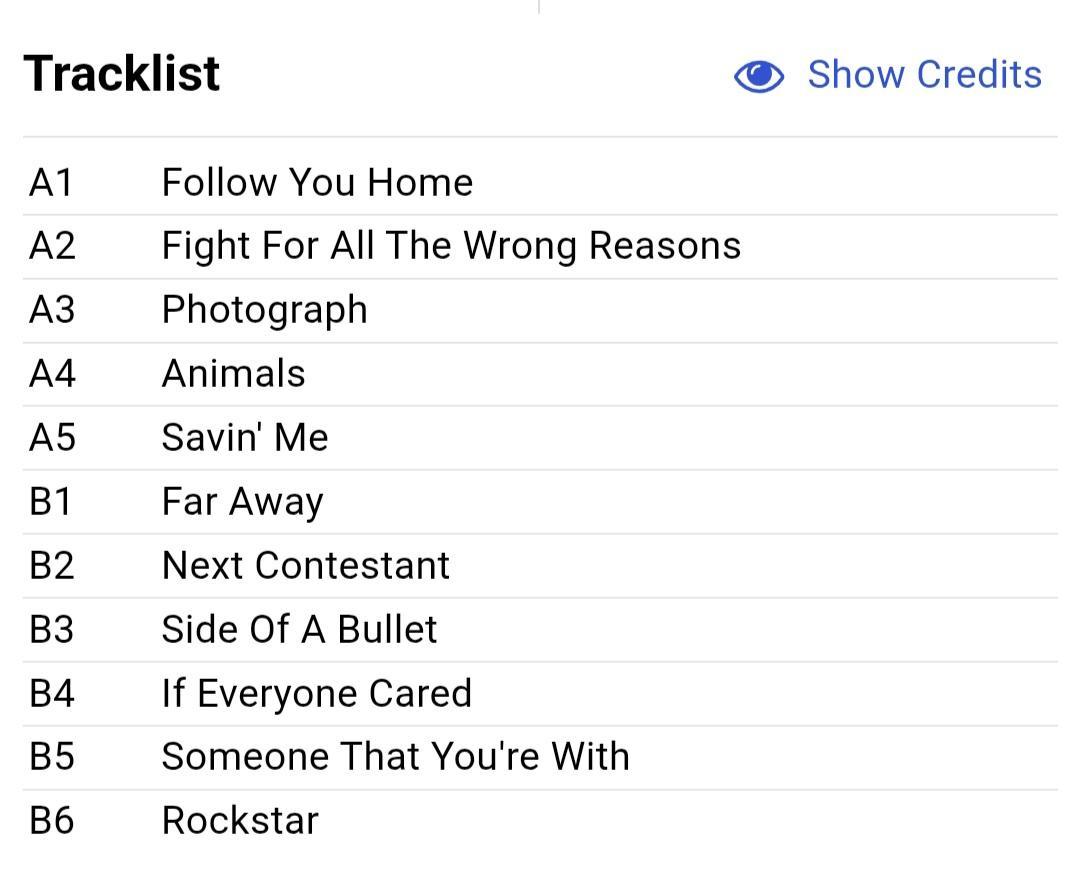Toggle Show Credits link text
The image size is (1080, 885).
(924, 74)
